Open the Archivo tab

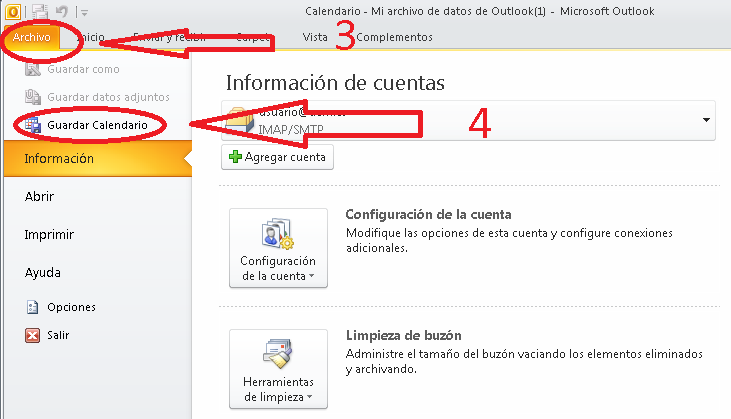click(32, 37)
